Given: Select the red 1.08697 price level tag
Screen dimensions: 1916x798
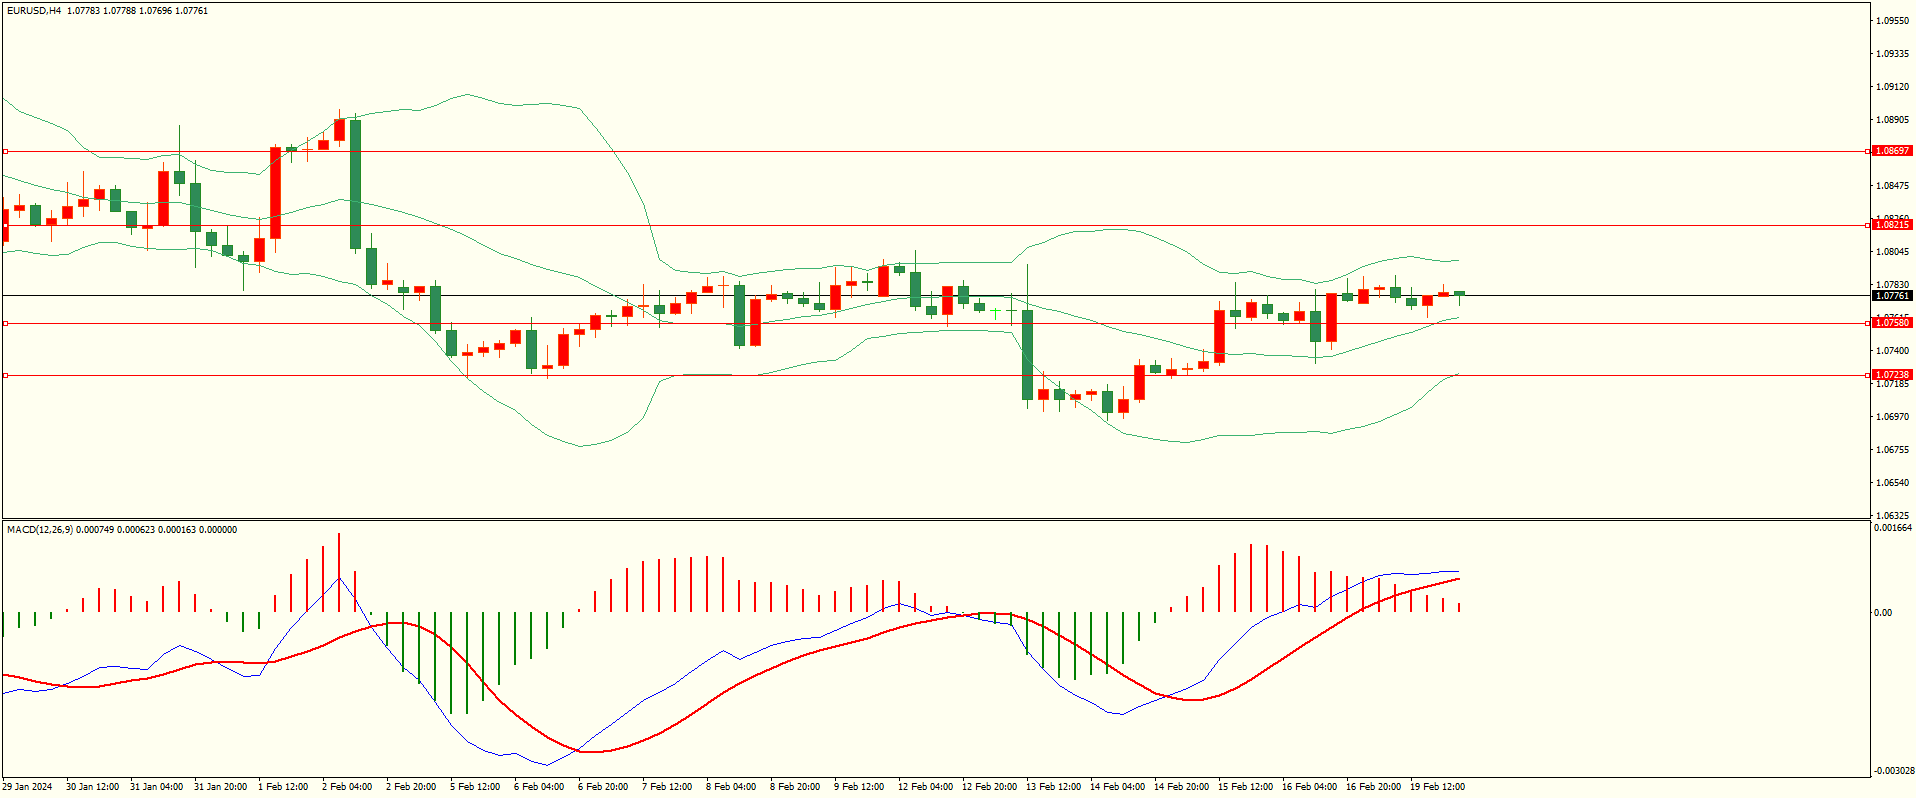Looking at the screenshot, I should [1891, 151].
